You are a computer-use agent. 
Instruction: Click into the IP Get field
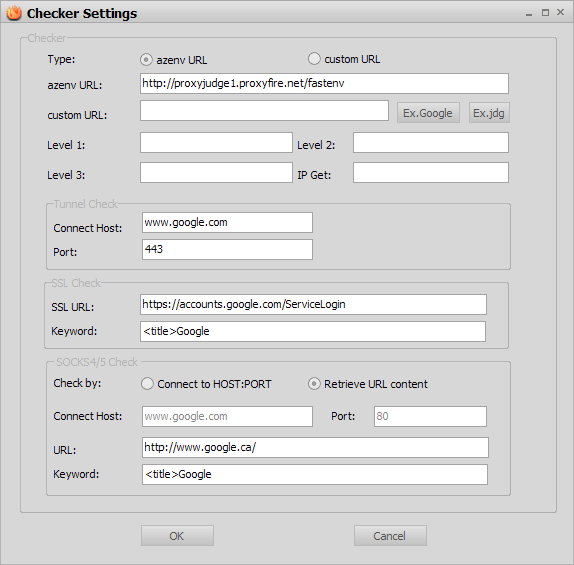pyautogui.click(x=431, y=172)
